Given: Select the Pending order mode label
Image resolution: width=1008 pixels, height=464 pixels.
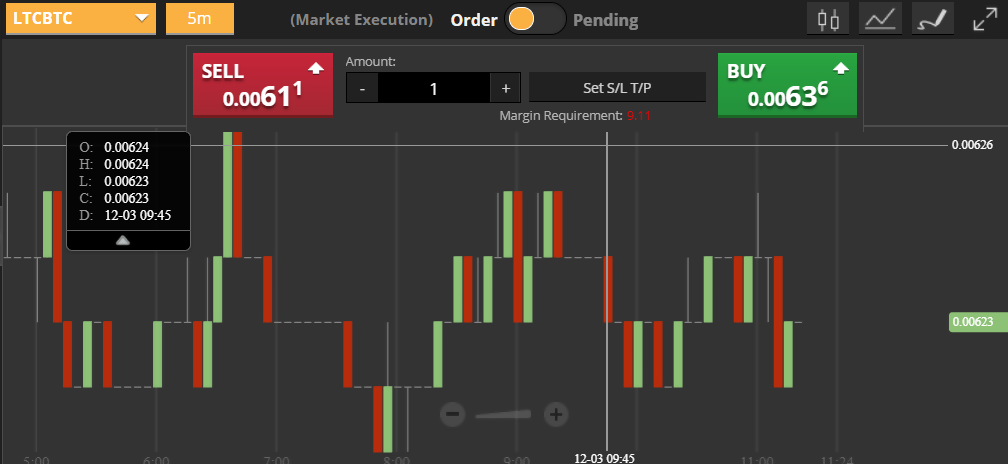Looking at the screenshot, I should pos(605,20).
